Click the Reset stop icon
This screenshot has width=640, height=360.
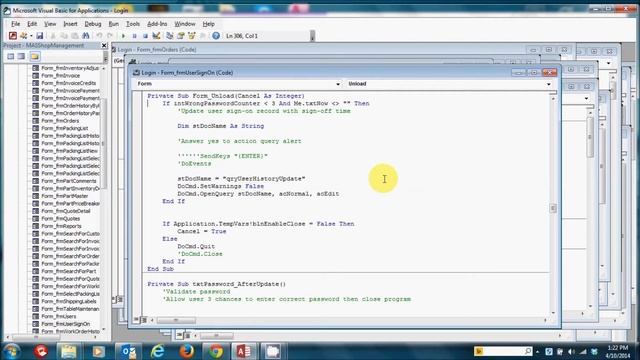(145, 36)
